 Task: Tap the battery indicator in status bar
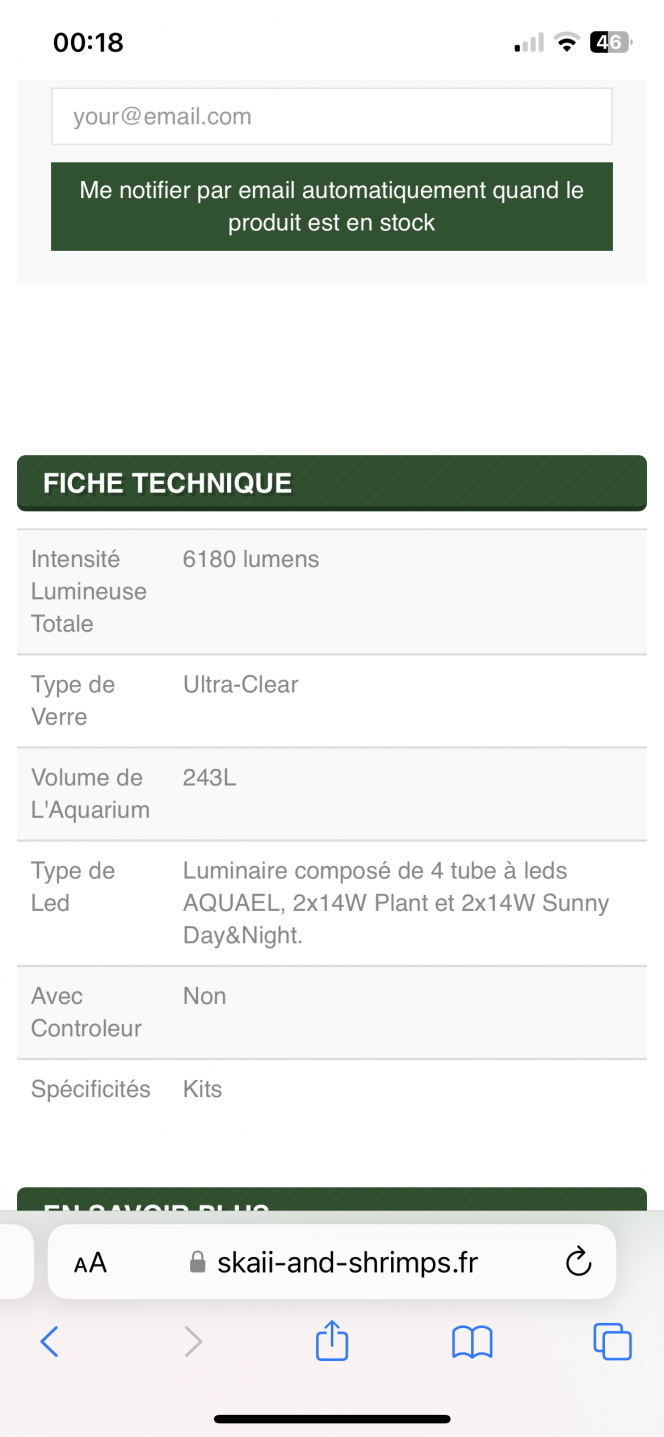(x=609, y=42)
